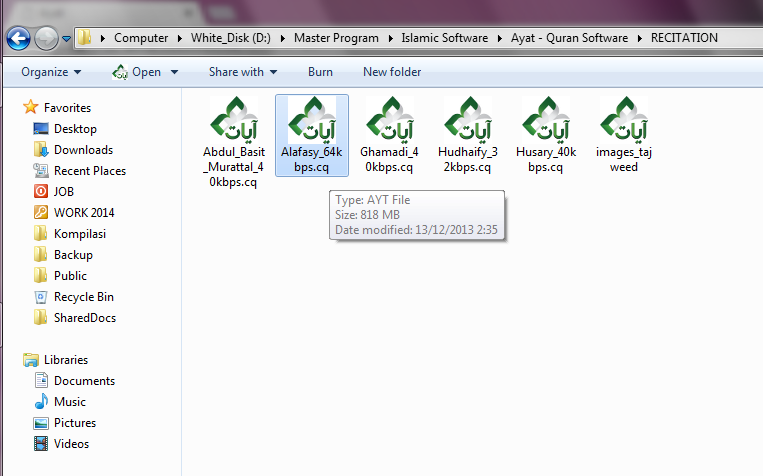Open the Videos library
Viewport: 763px width, 476px height.
pyautogui.click(x=61, y=444)
